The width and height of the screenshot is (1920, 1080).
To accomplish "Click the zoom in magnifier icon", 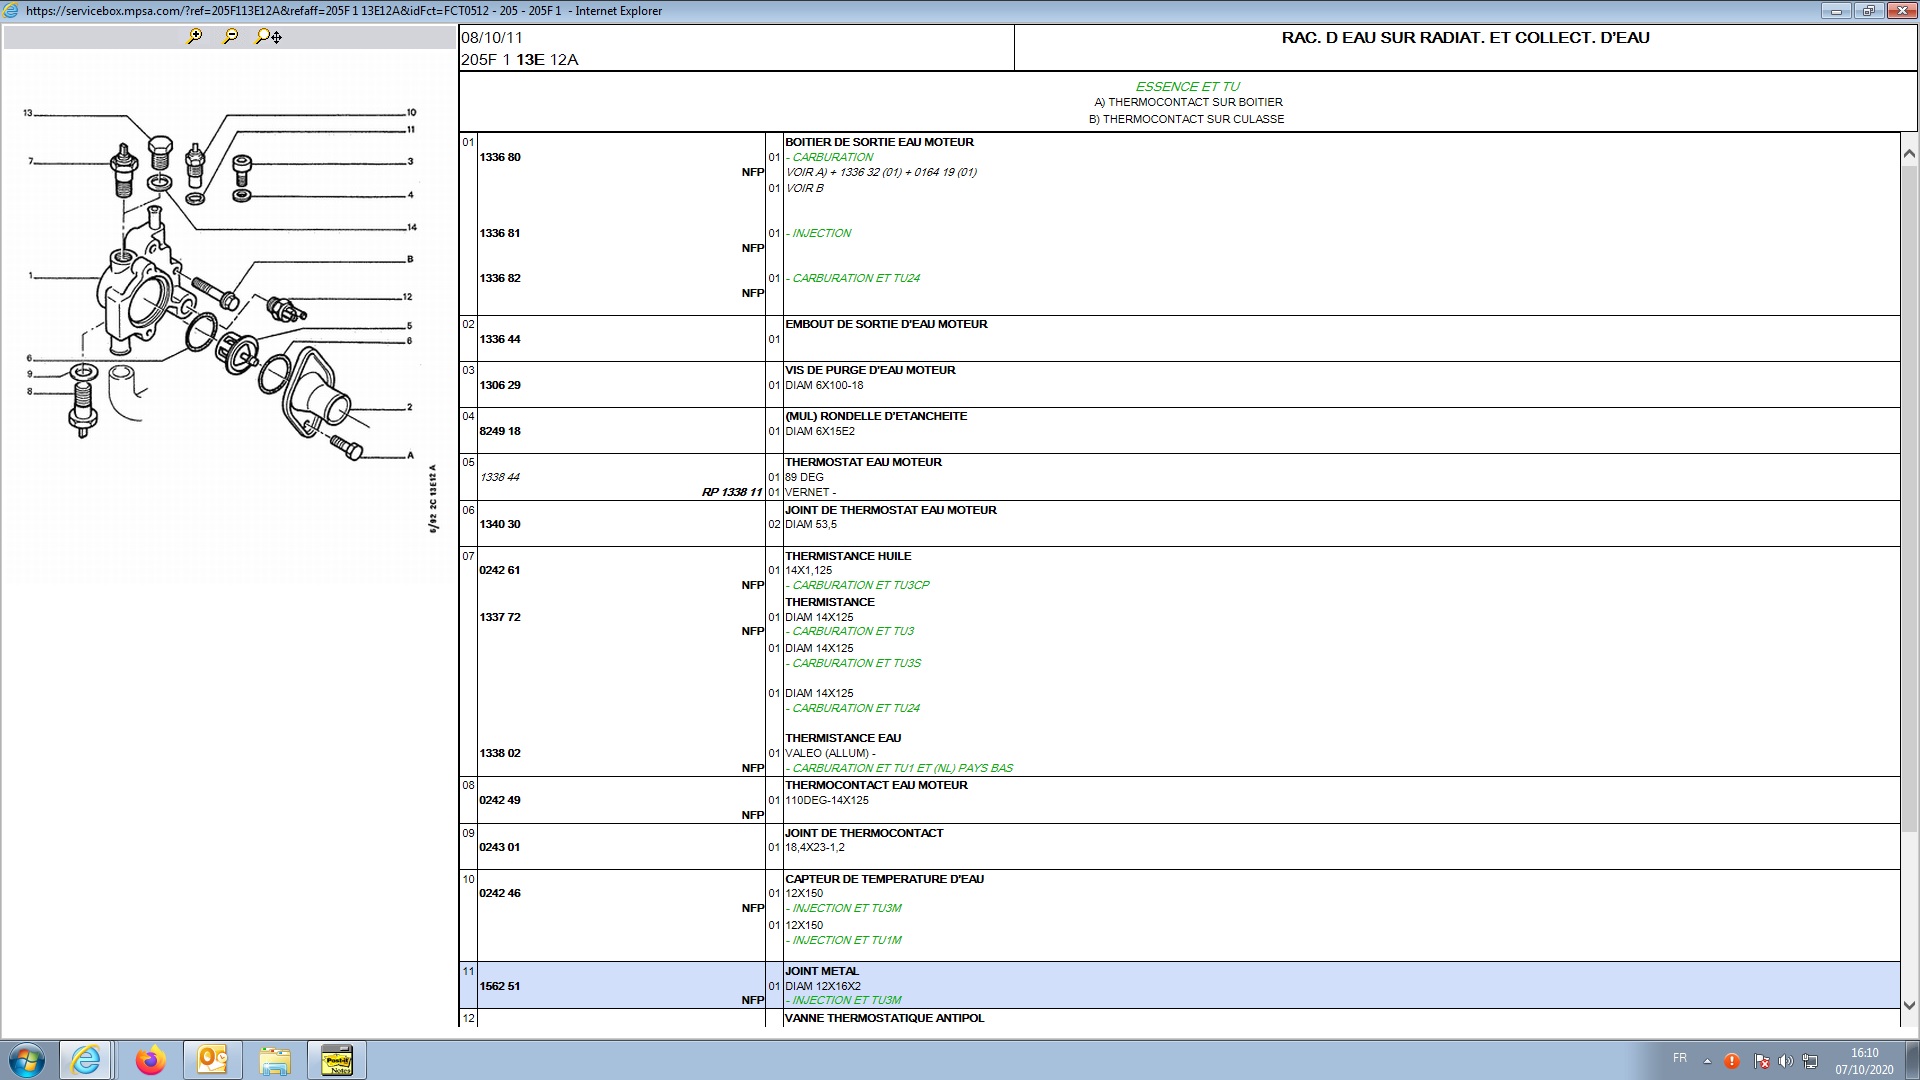I will [195, 36].
